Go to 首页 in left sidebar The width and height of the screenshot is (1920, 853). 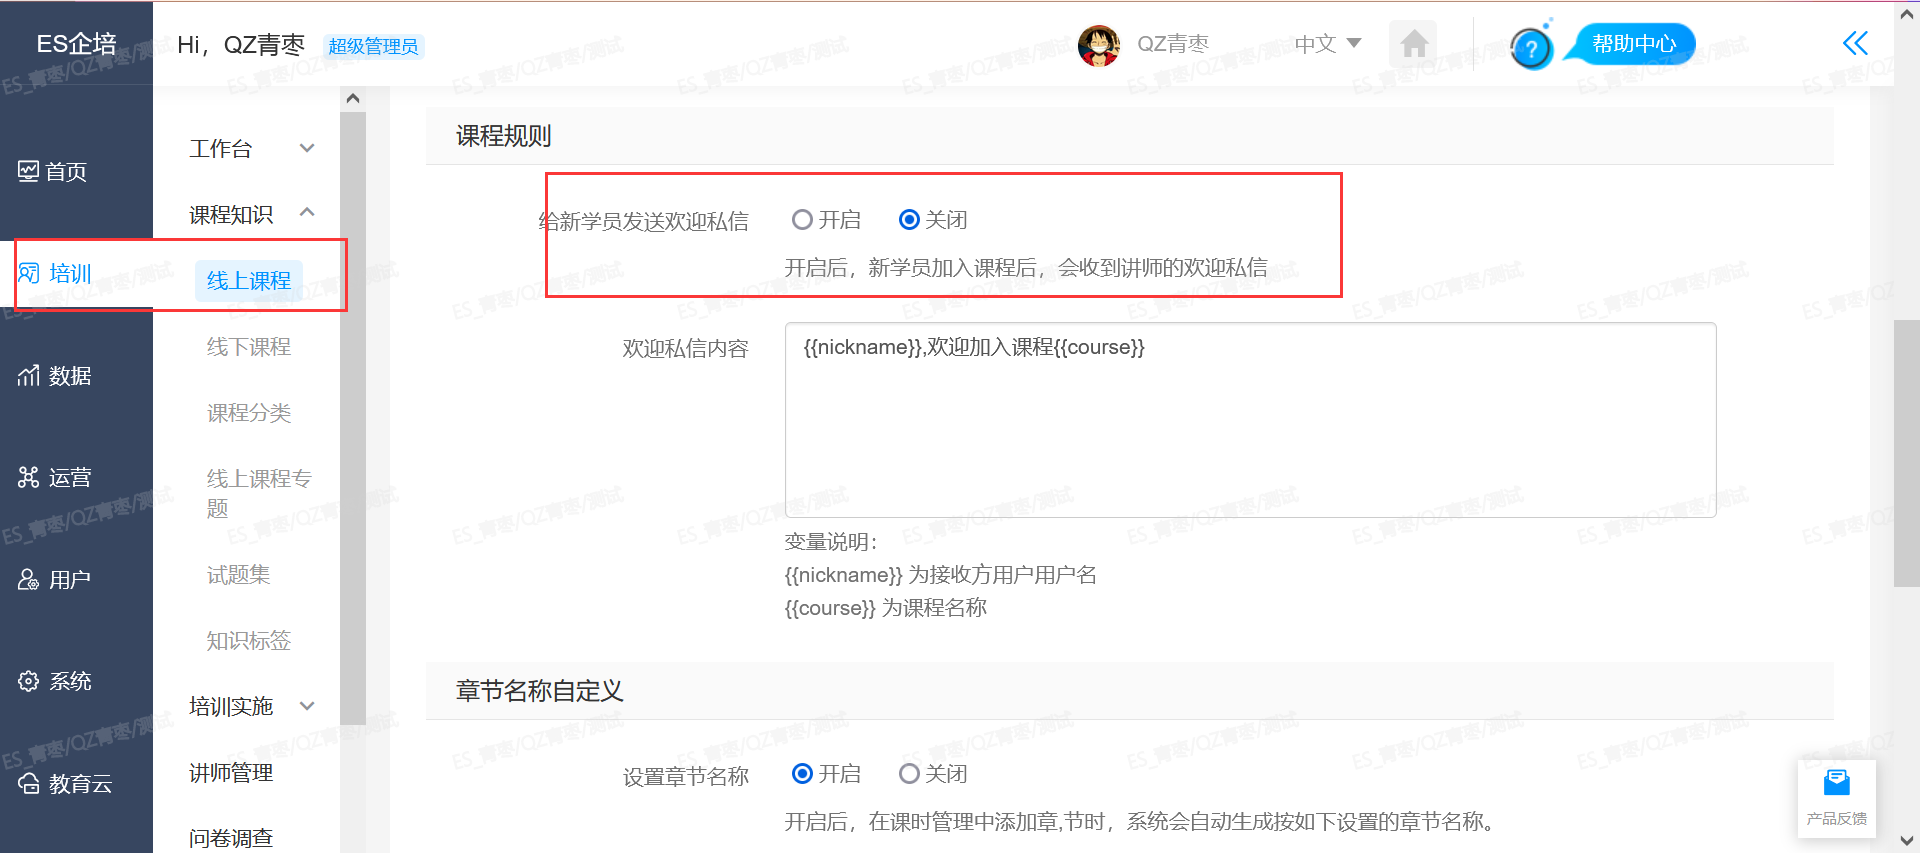click(x=53, y=172)
